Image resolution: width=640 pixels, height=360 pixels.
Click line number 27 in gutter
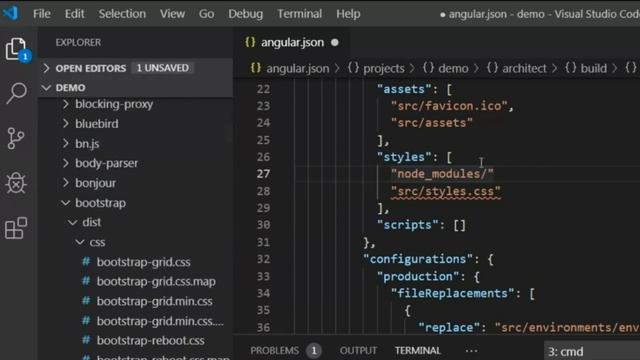coord(263,174)
